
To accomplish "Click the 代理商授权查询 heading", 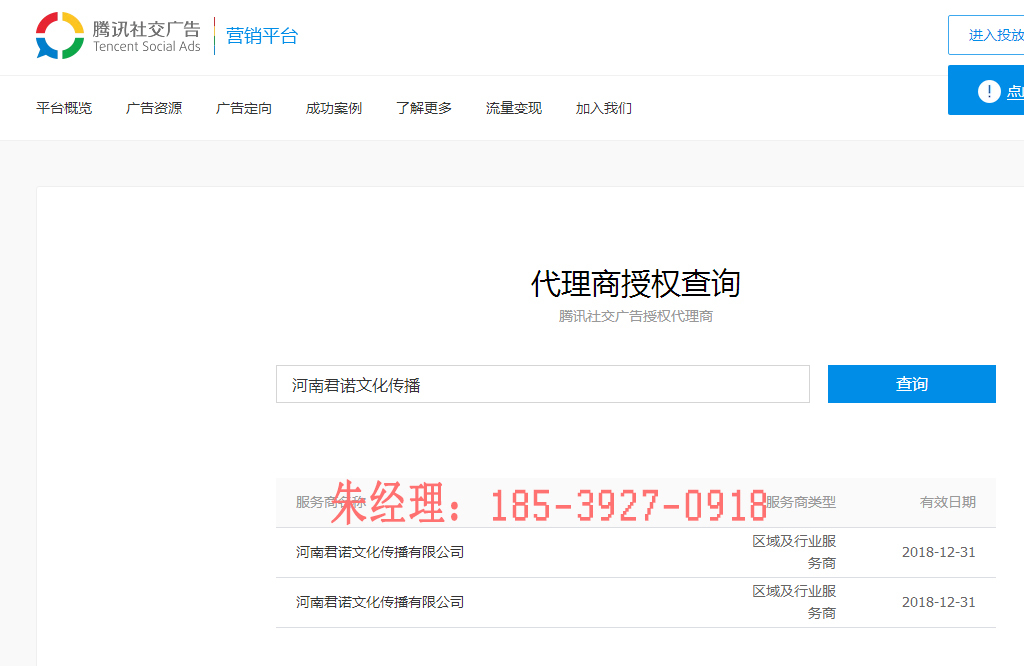I will (x=635, y=283).
